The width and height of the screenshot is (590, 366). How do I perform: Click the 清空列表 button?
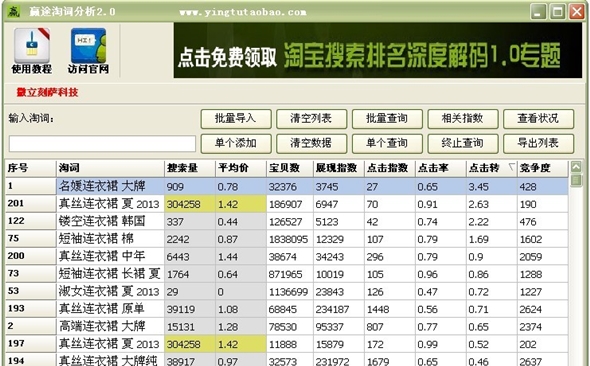coord(312,119)
